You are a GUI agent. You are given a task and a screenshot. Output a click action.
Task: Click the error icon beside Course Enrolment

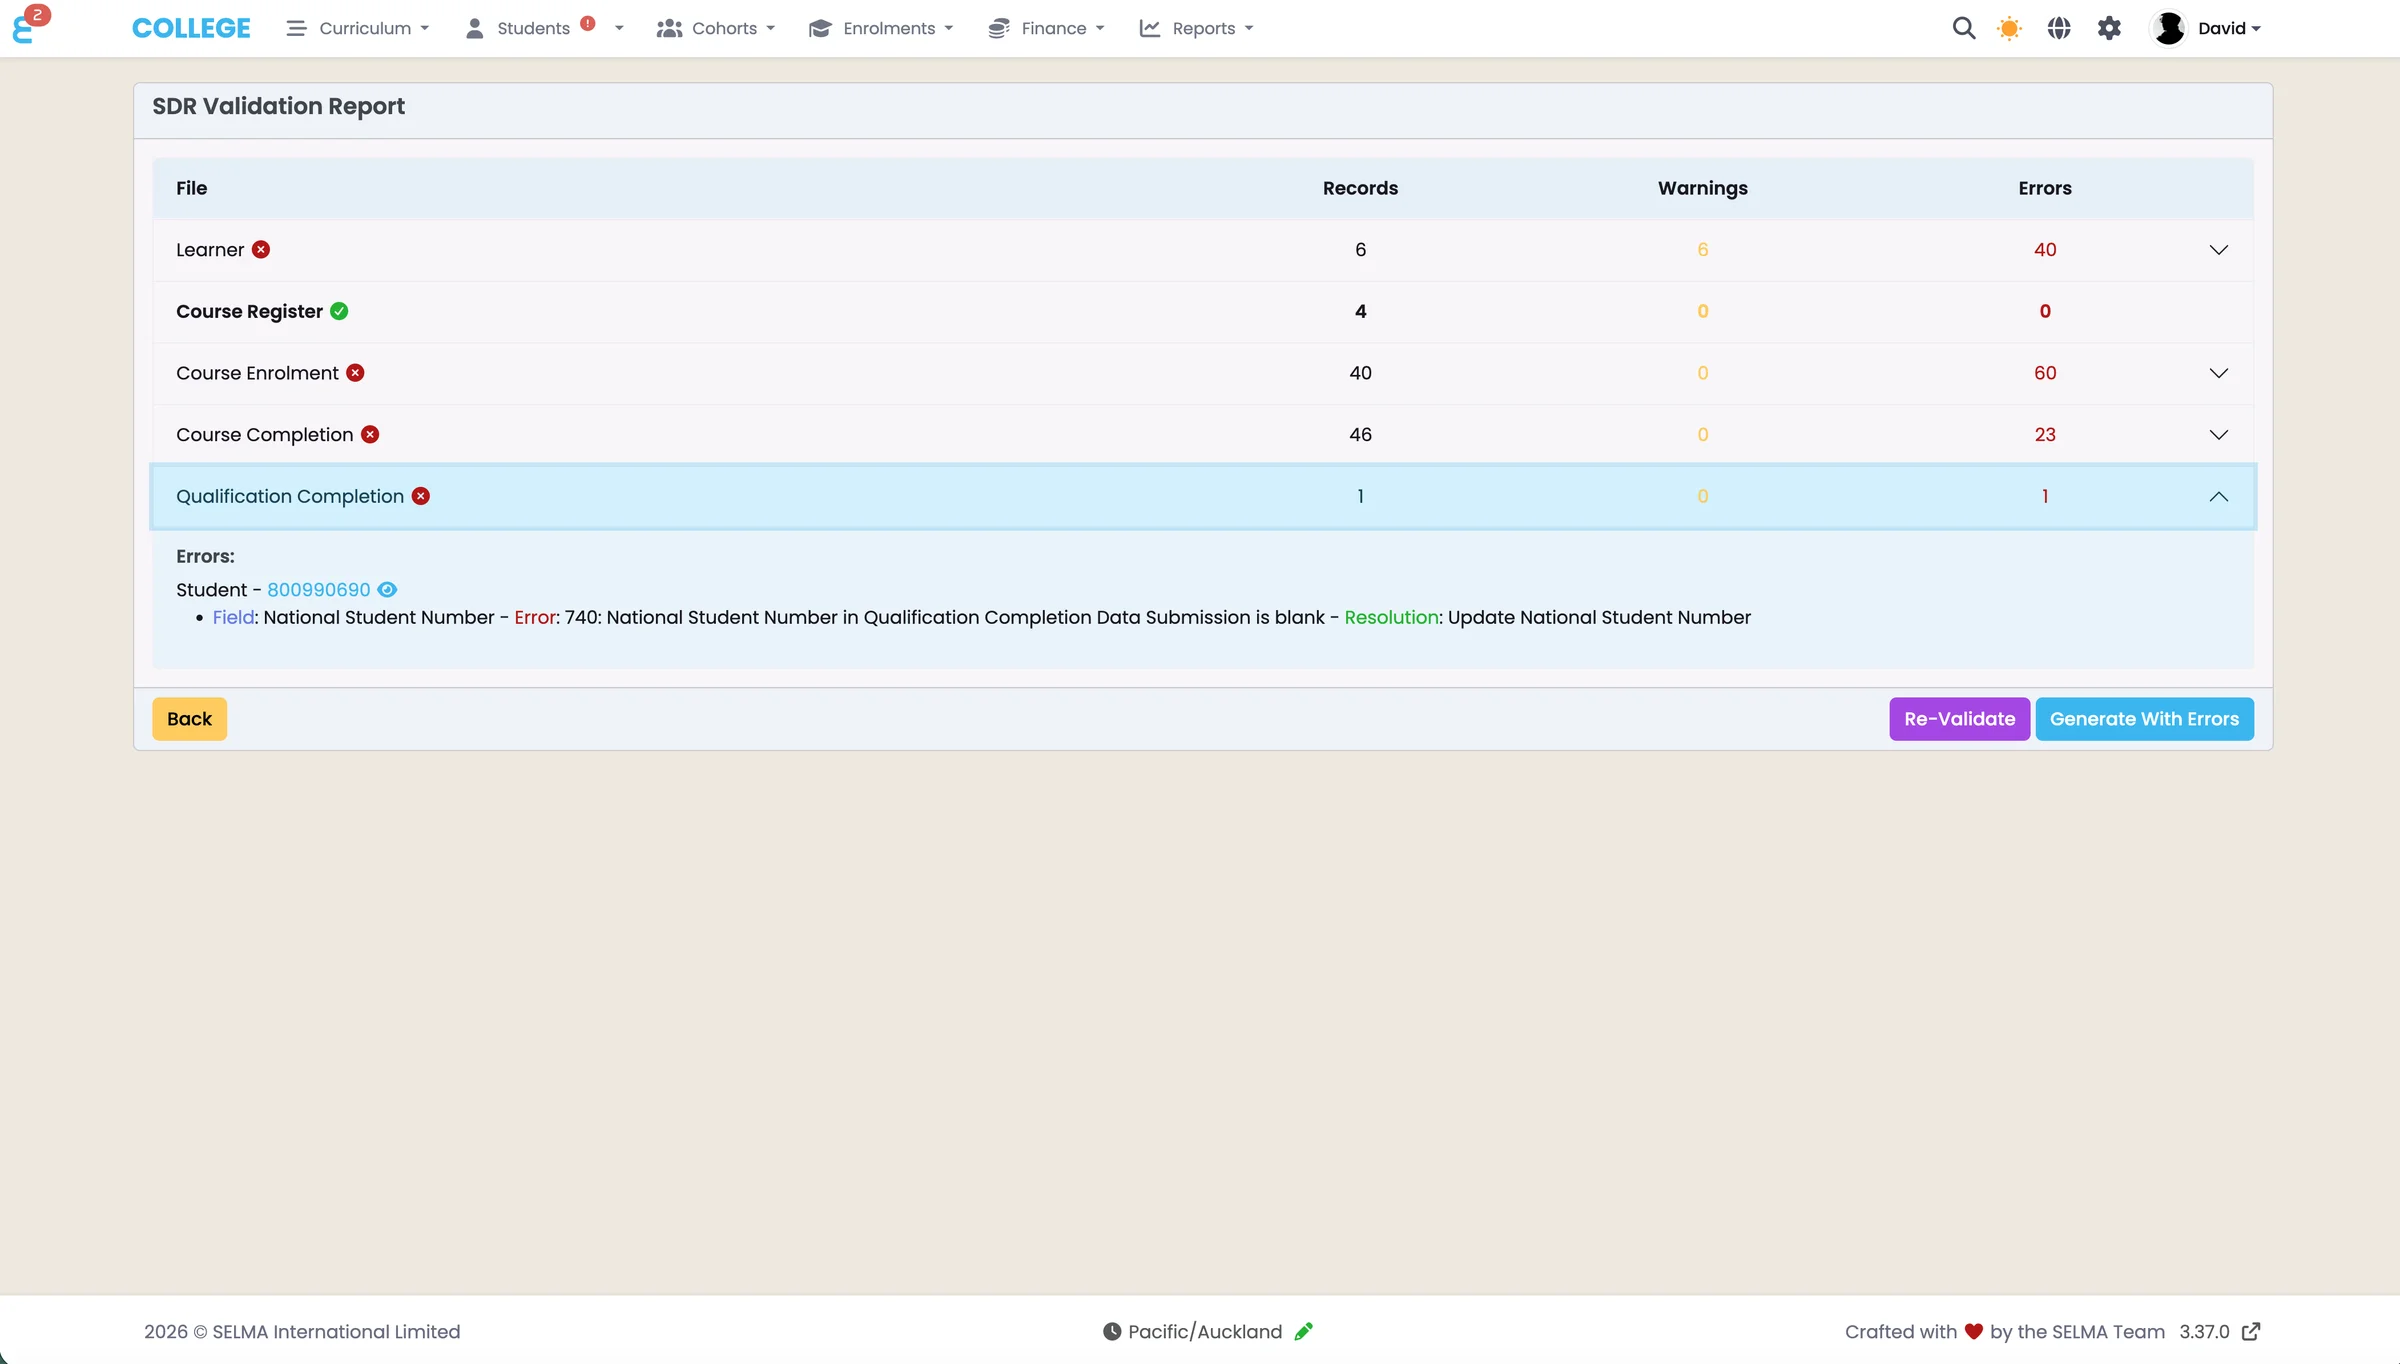355,373
